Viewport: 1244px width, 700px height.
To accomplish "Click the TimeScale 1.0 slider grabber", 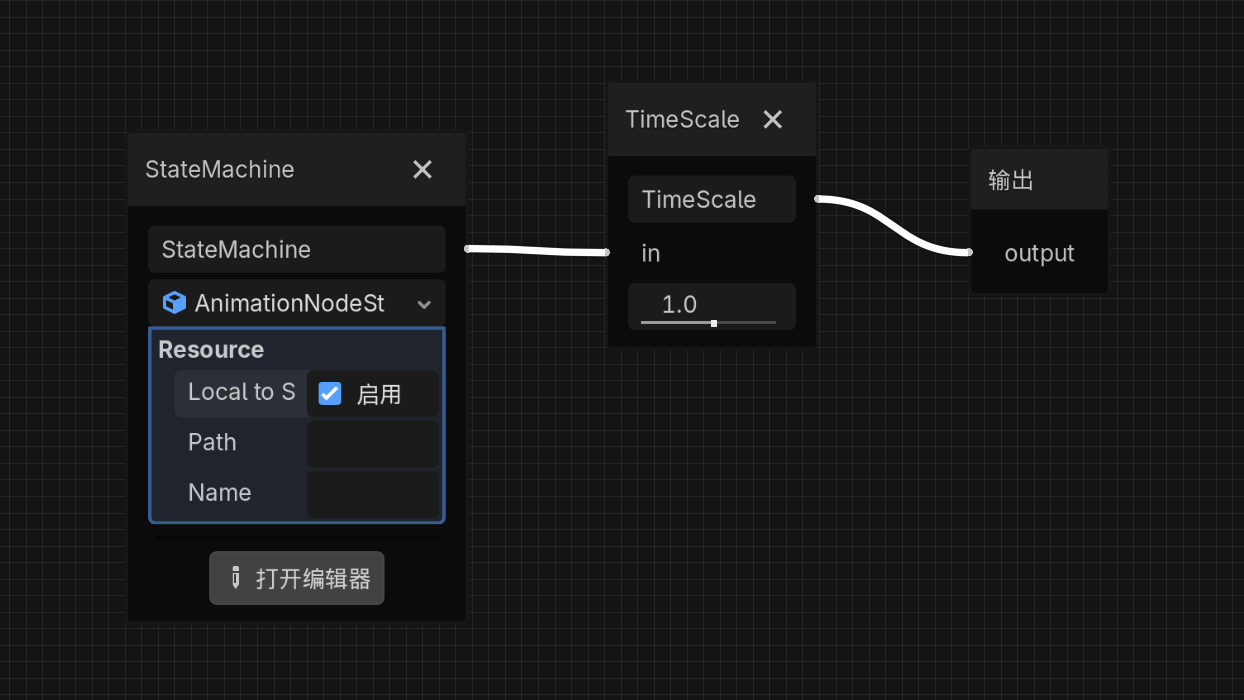I will [x=713, y=323].
